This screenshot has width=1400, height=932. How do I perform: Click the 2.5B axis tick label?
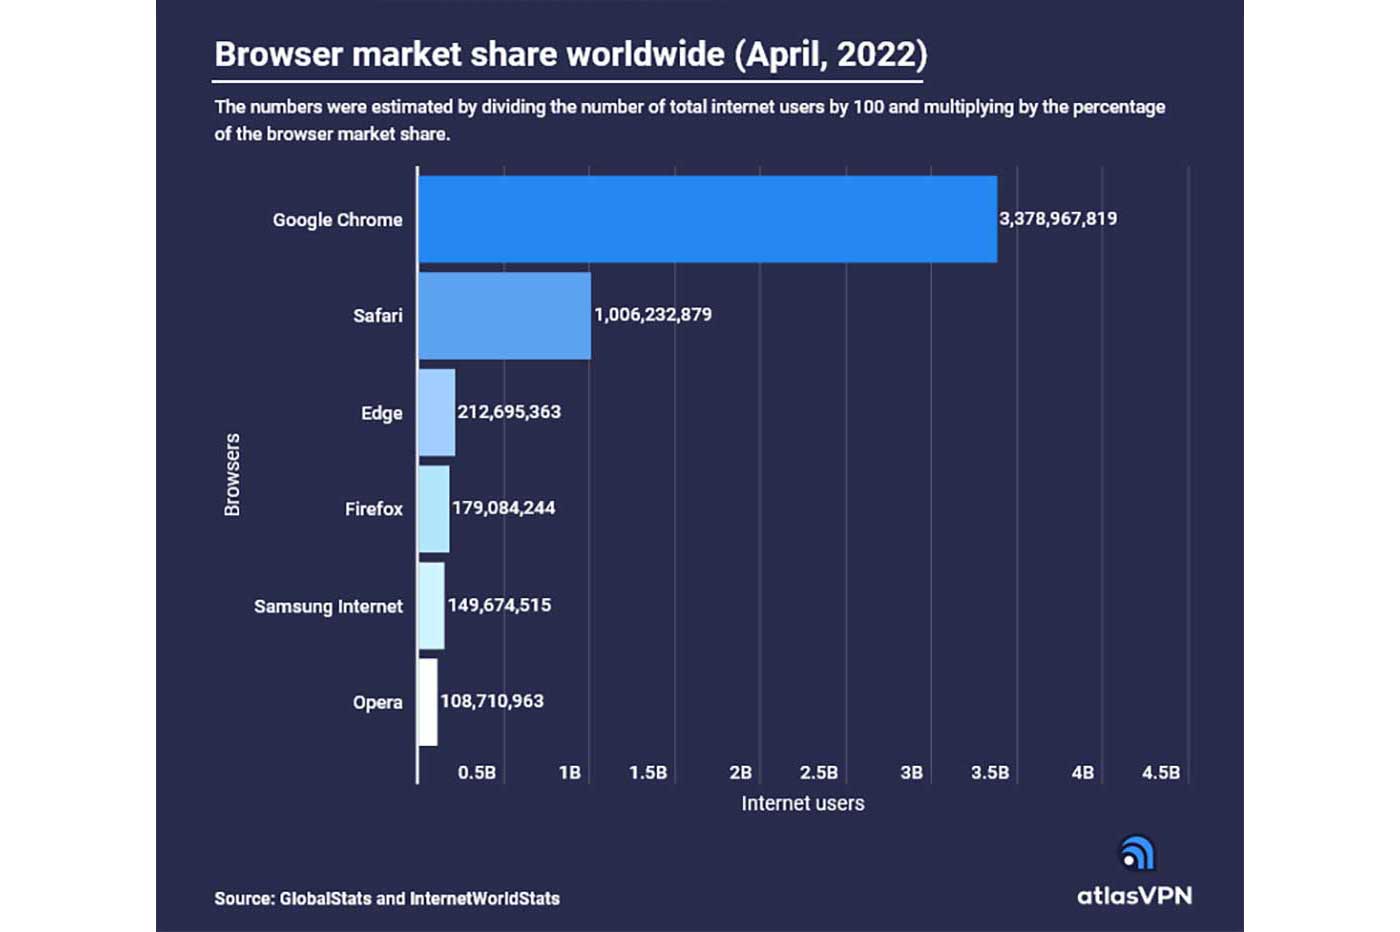click(x=819, y=772)
